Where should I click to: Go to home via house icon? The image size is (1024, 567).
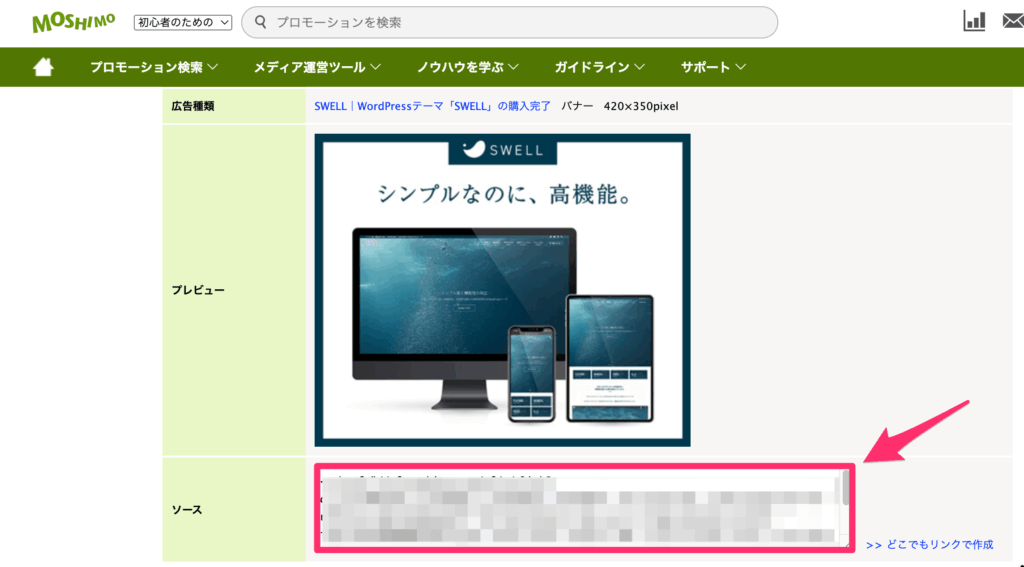pyautogui.click(x=43, y=67)
